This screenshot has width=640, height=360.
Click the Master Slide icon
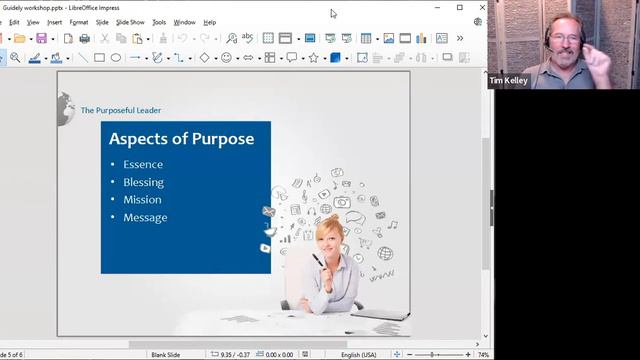click(x=310, y=38)
